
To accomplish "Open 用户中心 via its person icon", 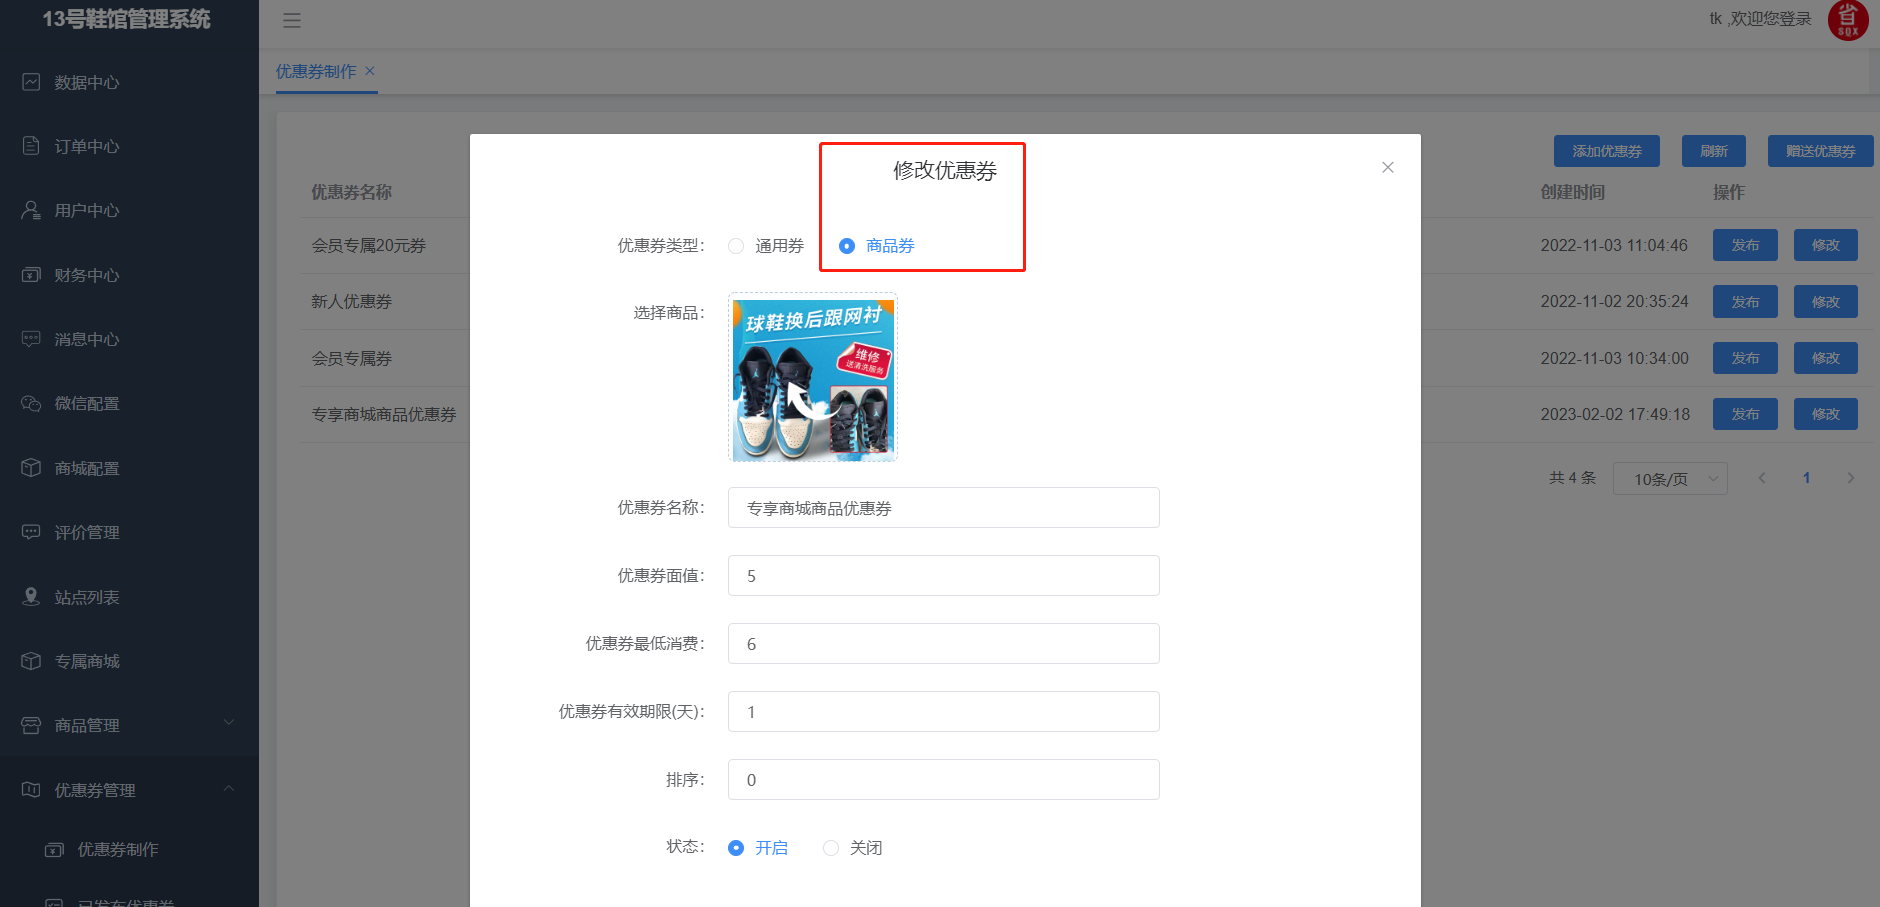I will [31, 210].
